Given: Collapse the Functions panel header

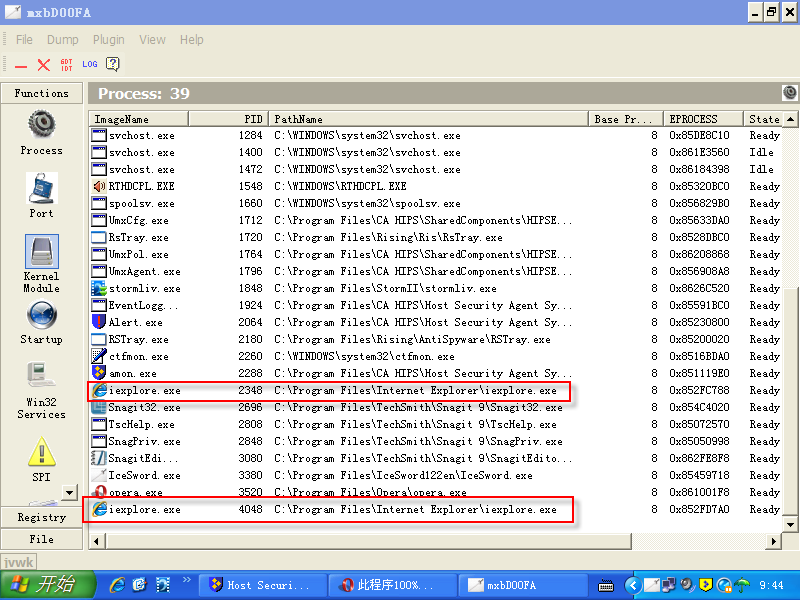Looking at the screenshot, I should (41, 93).
